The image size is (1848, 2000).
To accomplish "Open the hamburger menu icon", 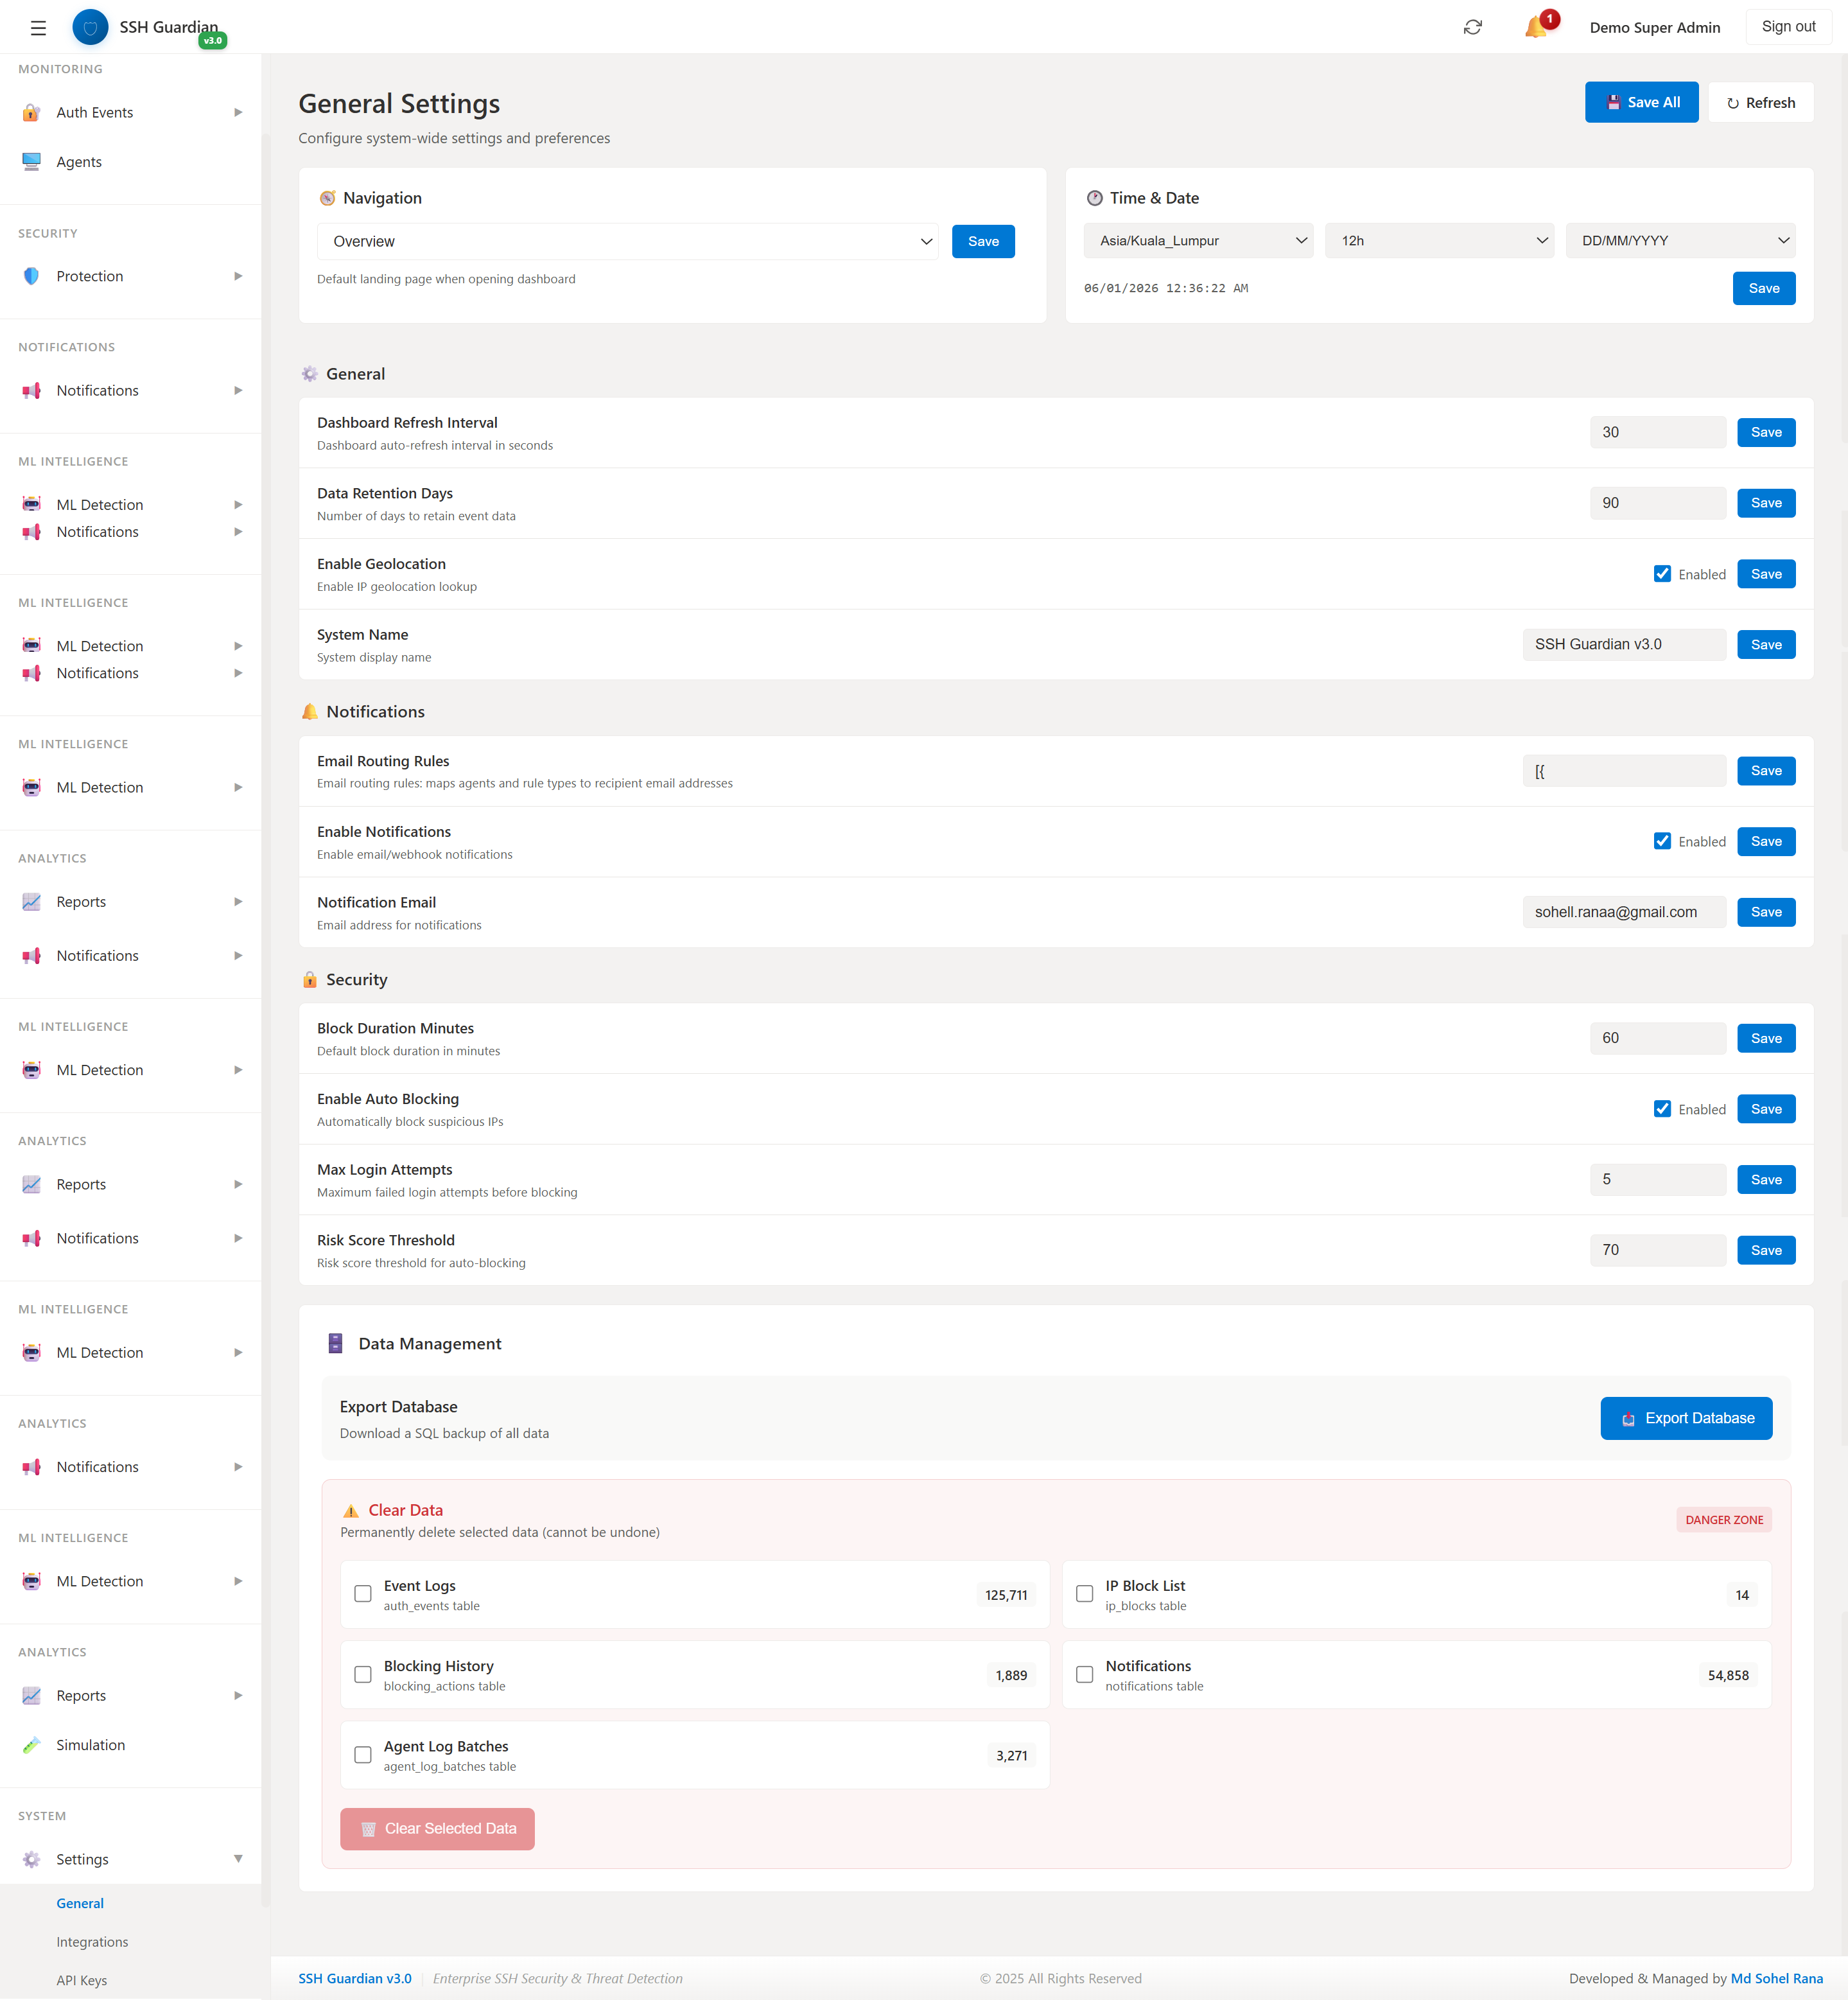I will 37,27.
